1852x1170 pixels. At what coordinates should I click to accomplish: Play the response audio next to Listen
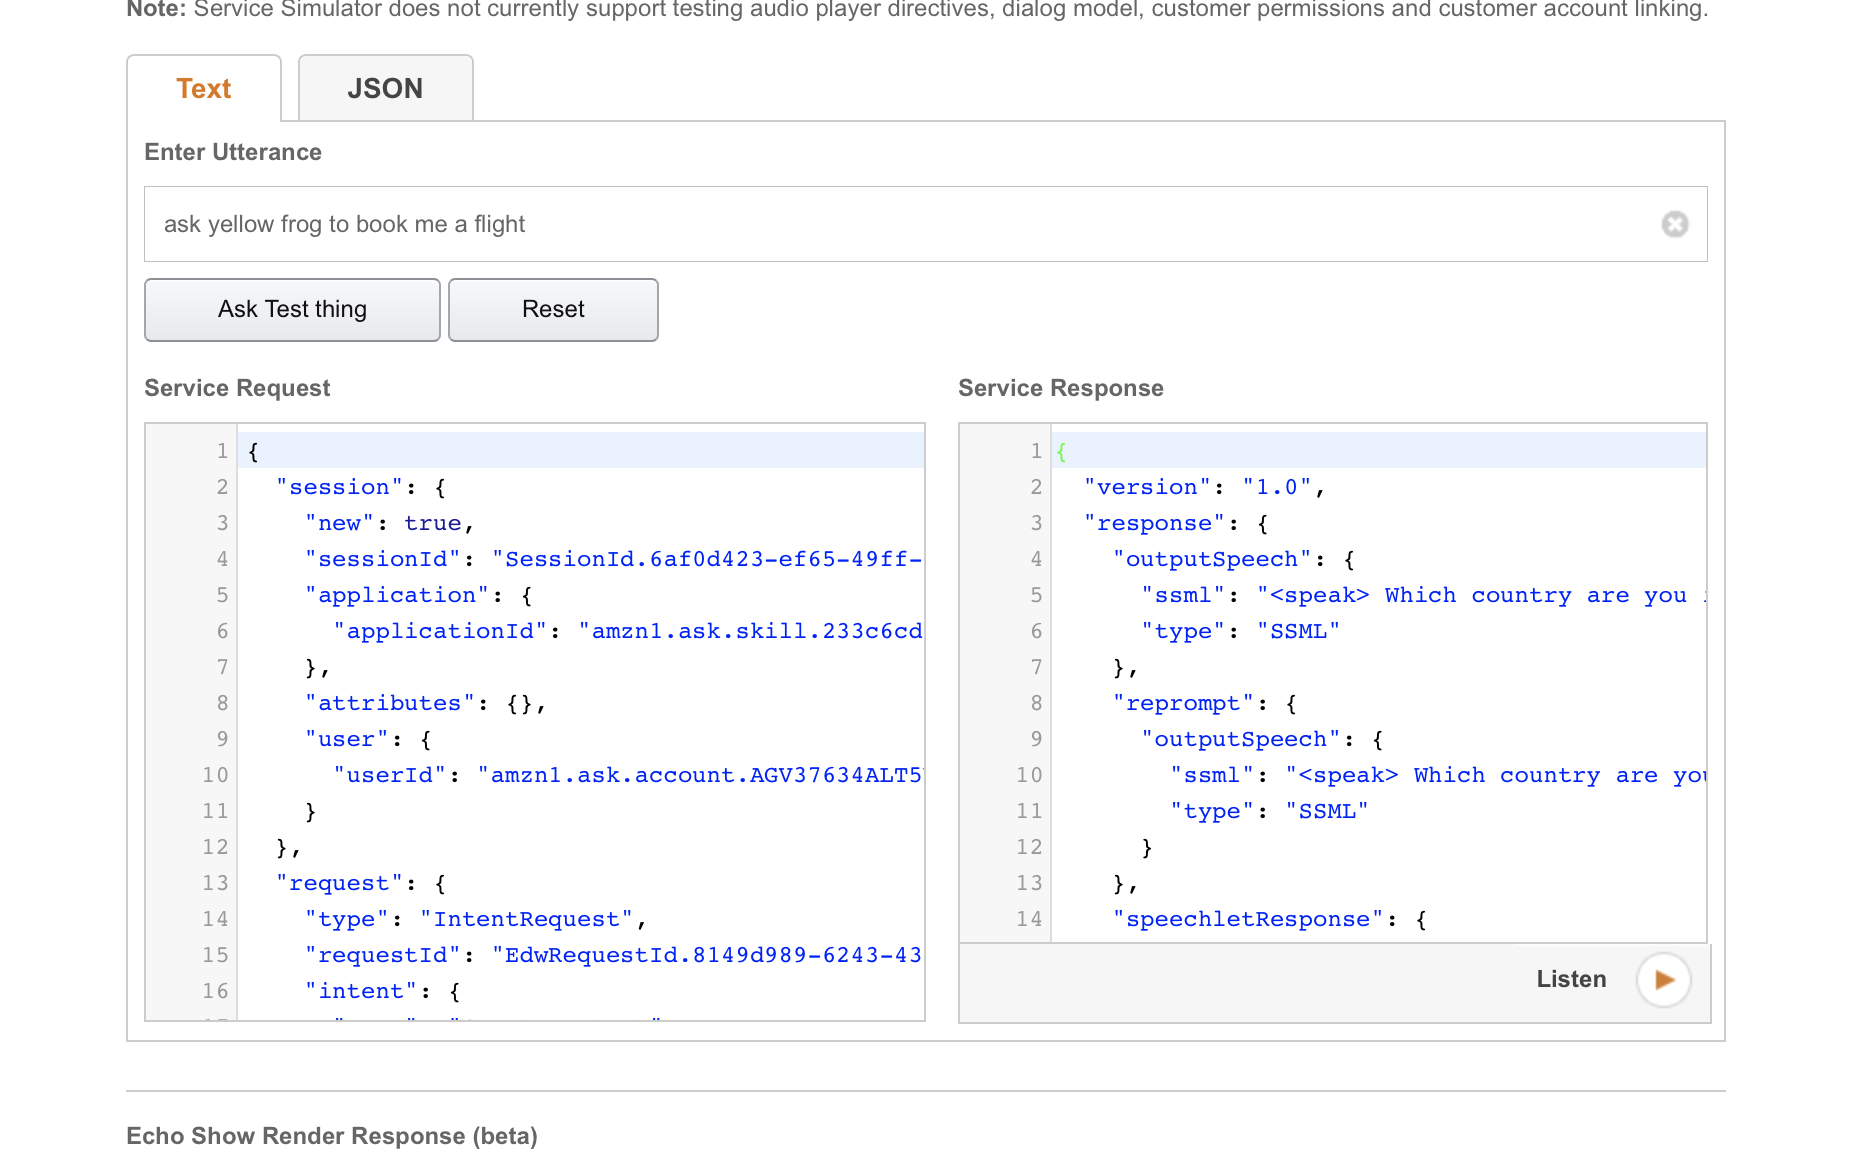click(1663, 980)
